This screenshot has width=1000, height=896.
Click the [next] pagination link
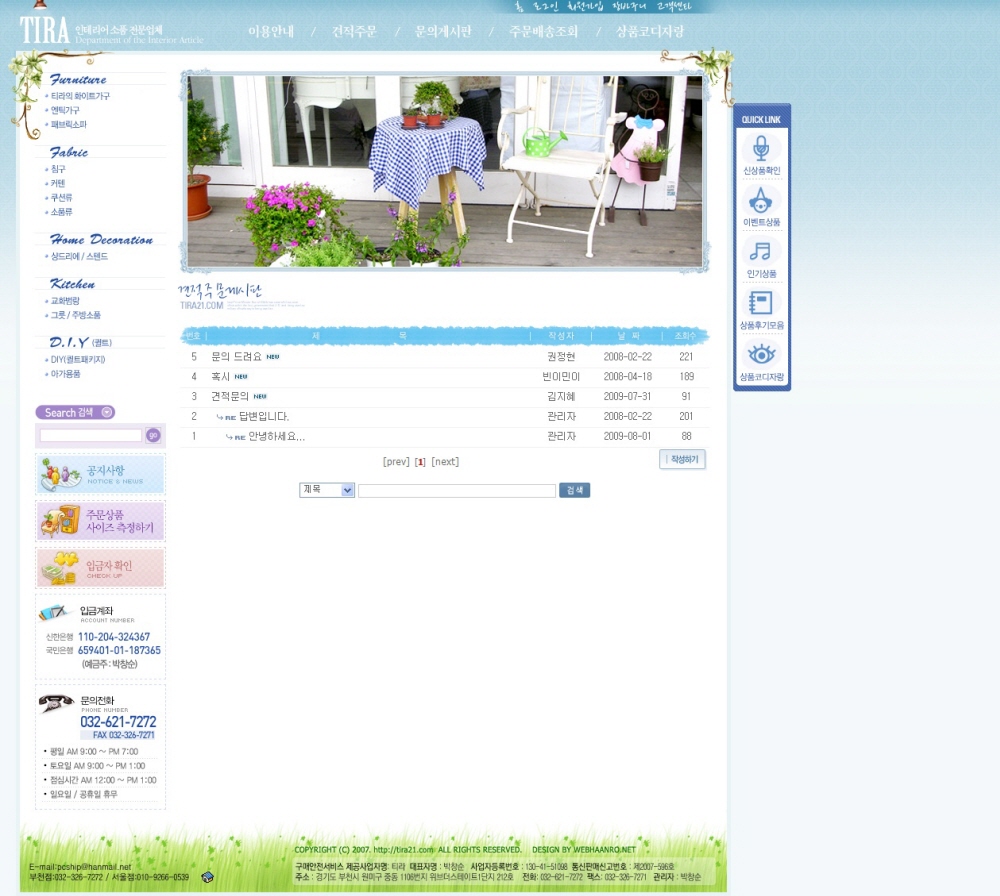tap(445, 462)
